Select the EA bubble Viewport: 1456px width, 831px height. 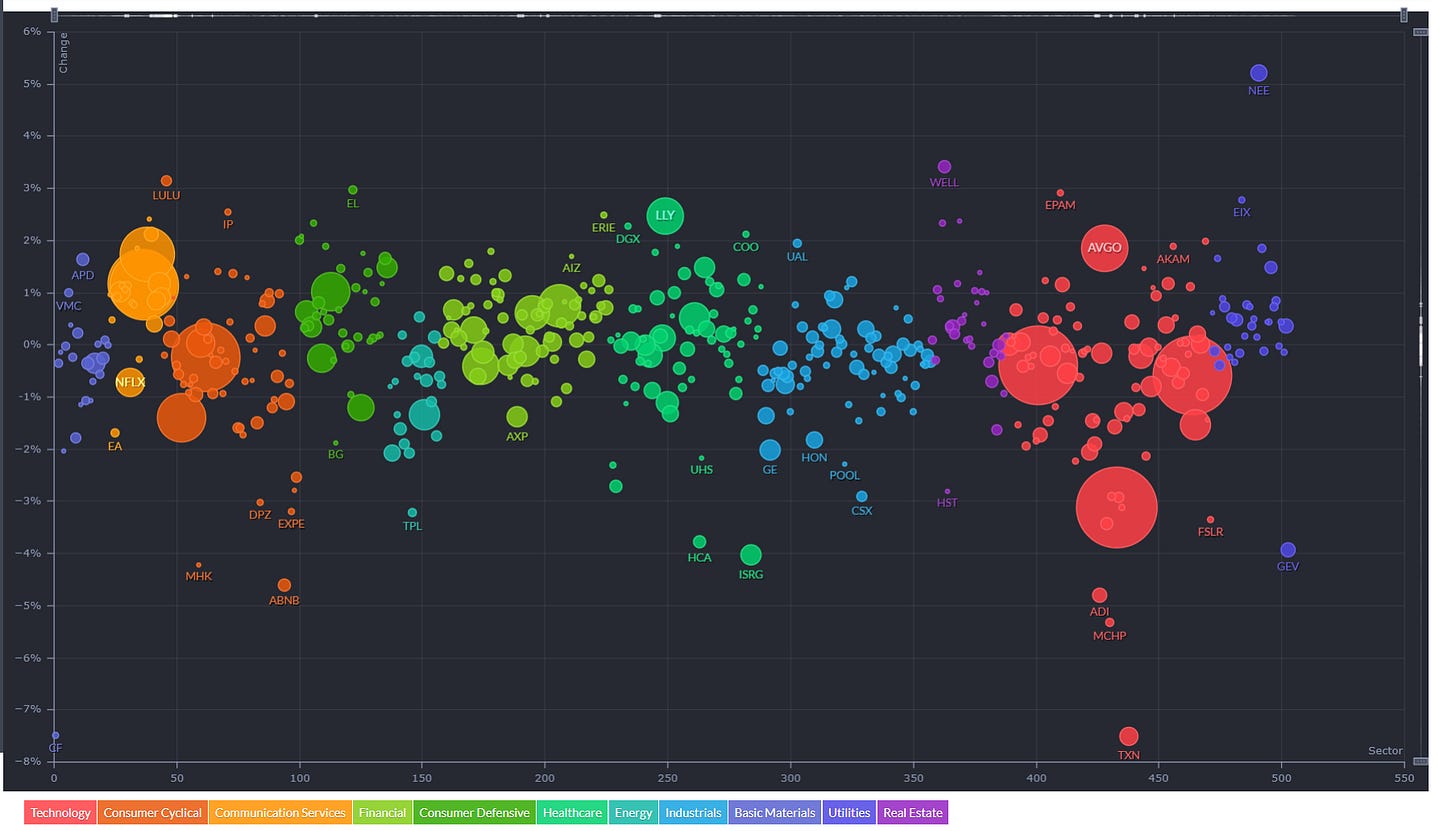115,432
